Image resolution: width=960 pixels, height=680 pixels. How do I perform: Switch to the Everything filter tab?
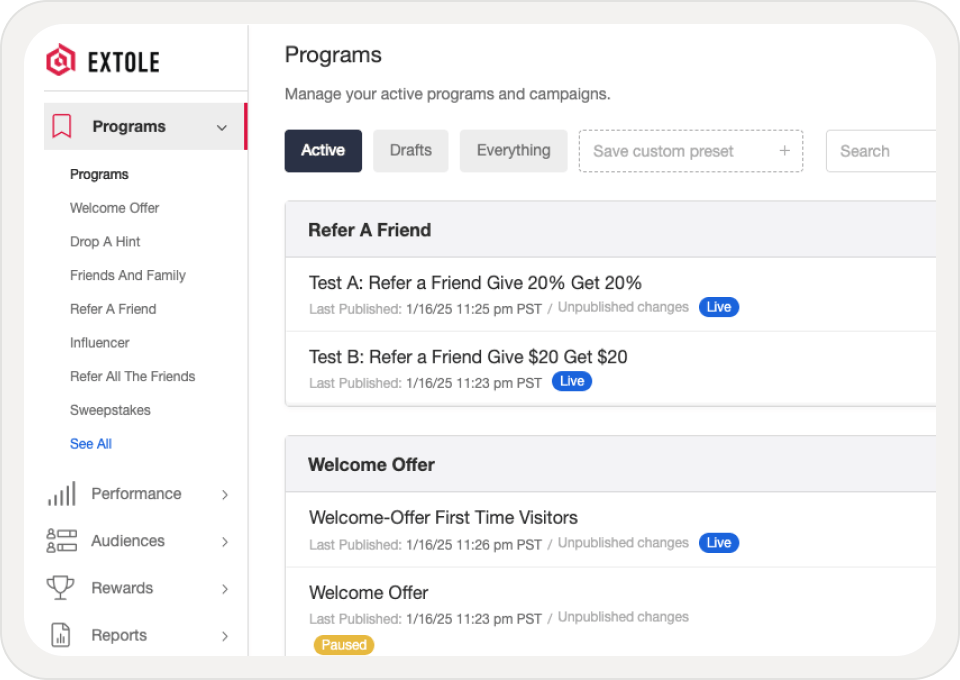tap(514, 151)
